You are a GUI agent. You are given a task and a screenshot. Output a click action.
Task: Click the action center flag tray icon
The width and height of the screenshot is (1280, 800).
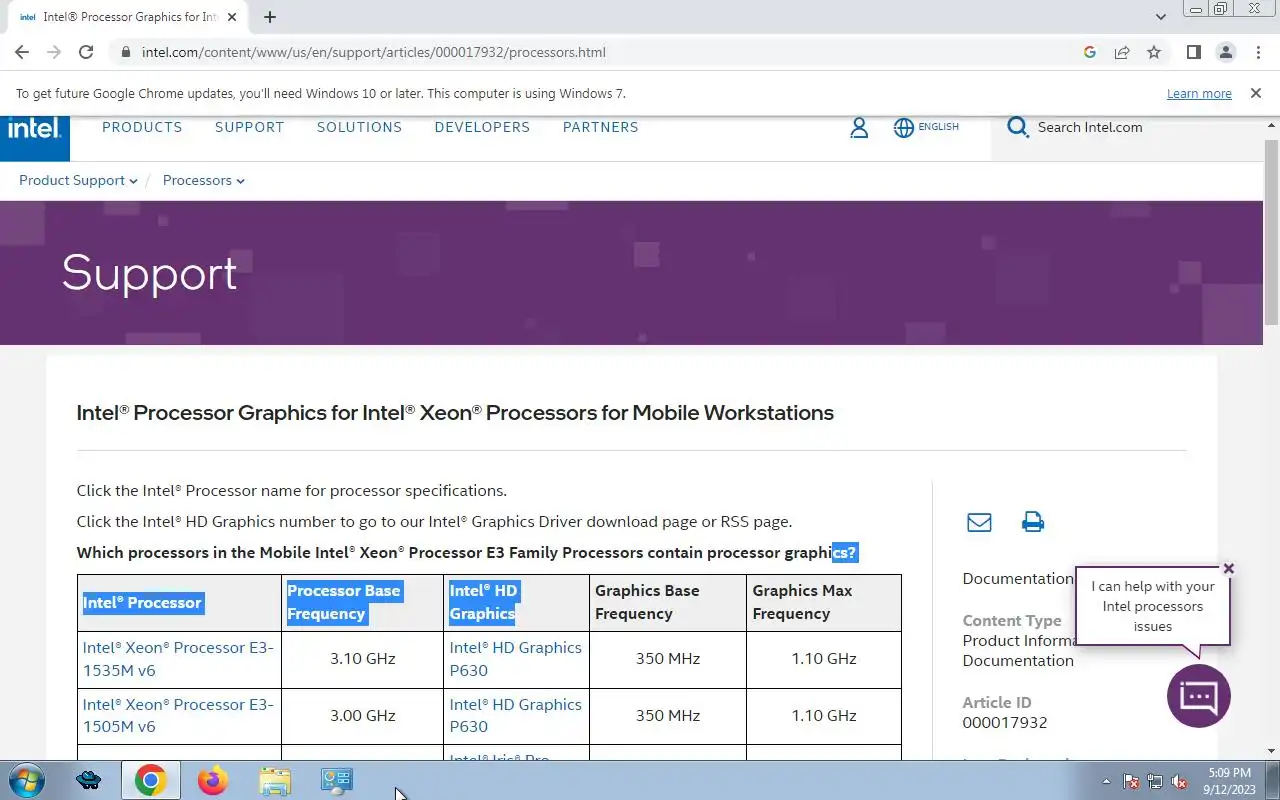point(1131,782)
